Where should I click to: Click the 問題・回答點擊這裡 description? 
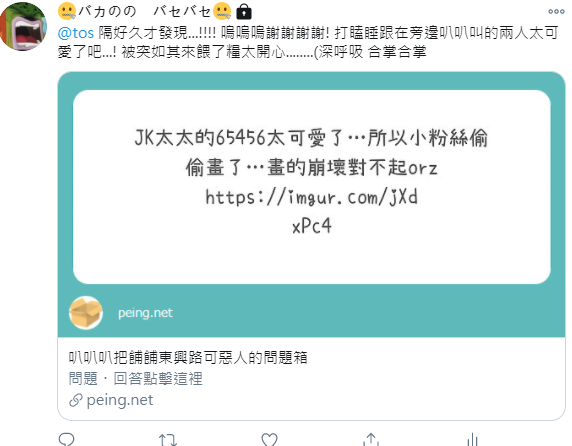pos(136,379)
